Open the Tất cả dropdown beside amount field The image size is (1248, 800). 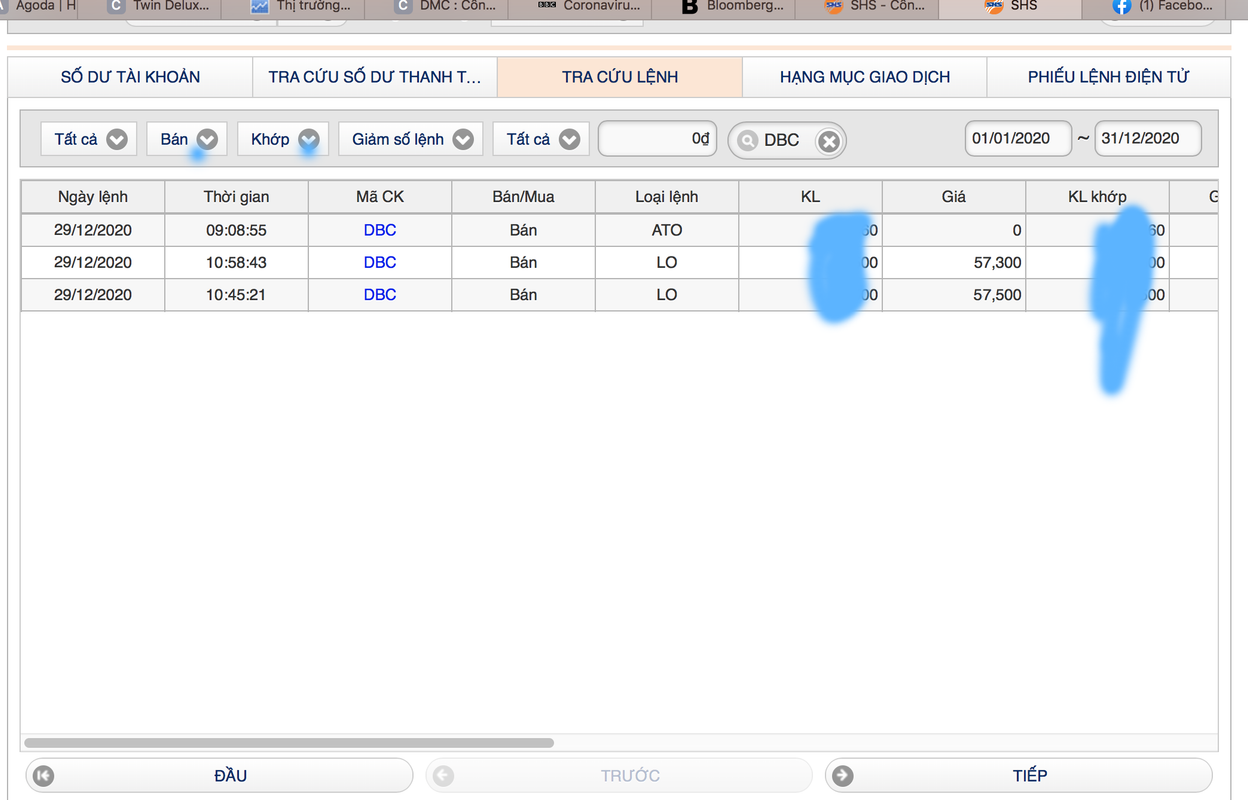tap(541, 139)
